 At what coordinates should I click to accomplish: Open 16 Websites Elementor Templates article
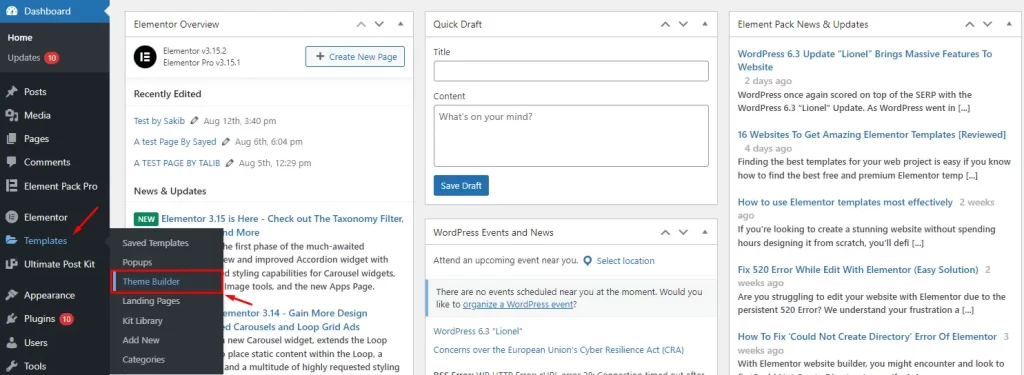(x=872, y=135)
